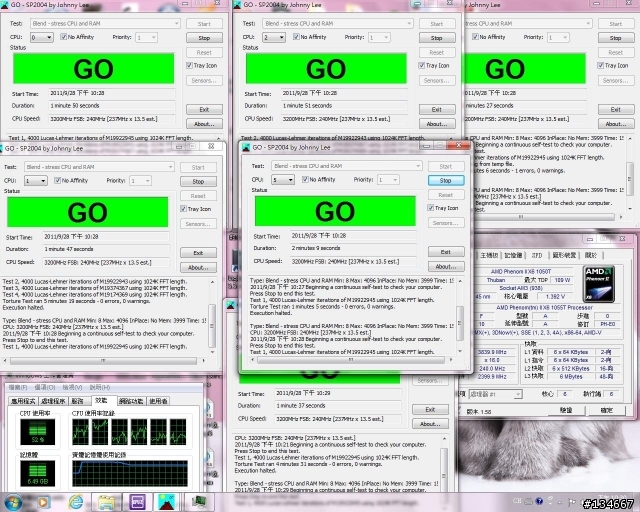The image size is (640, 512).
Task: Open Priority dropdown in CPU 2 window
Action: [x=379, y=38]
